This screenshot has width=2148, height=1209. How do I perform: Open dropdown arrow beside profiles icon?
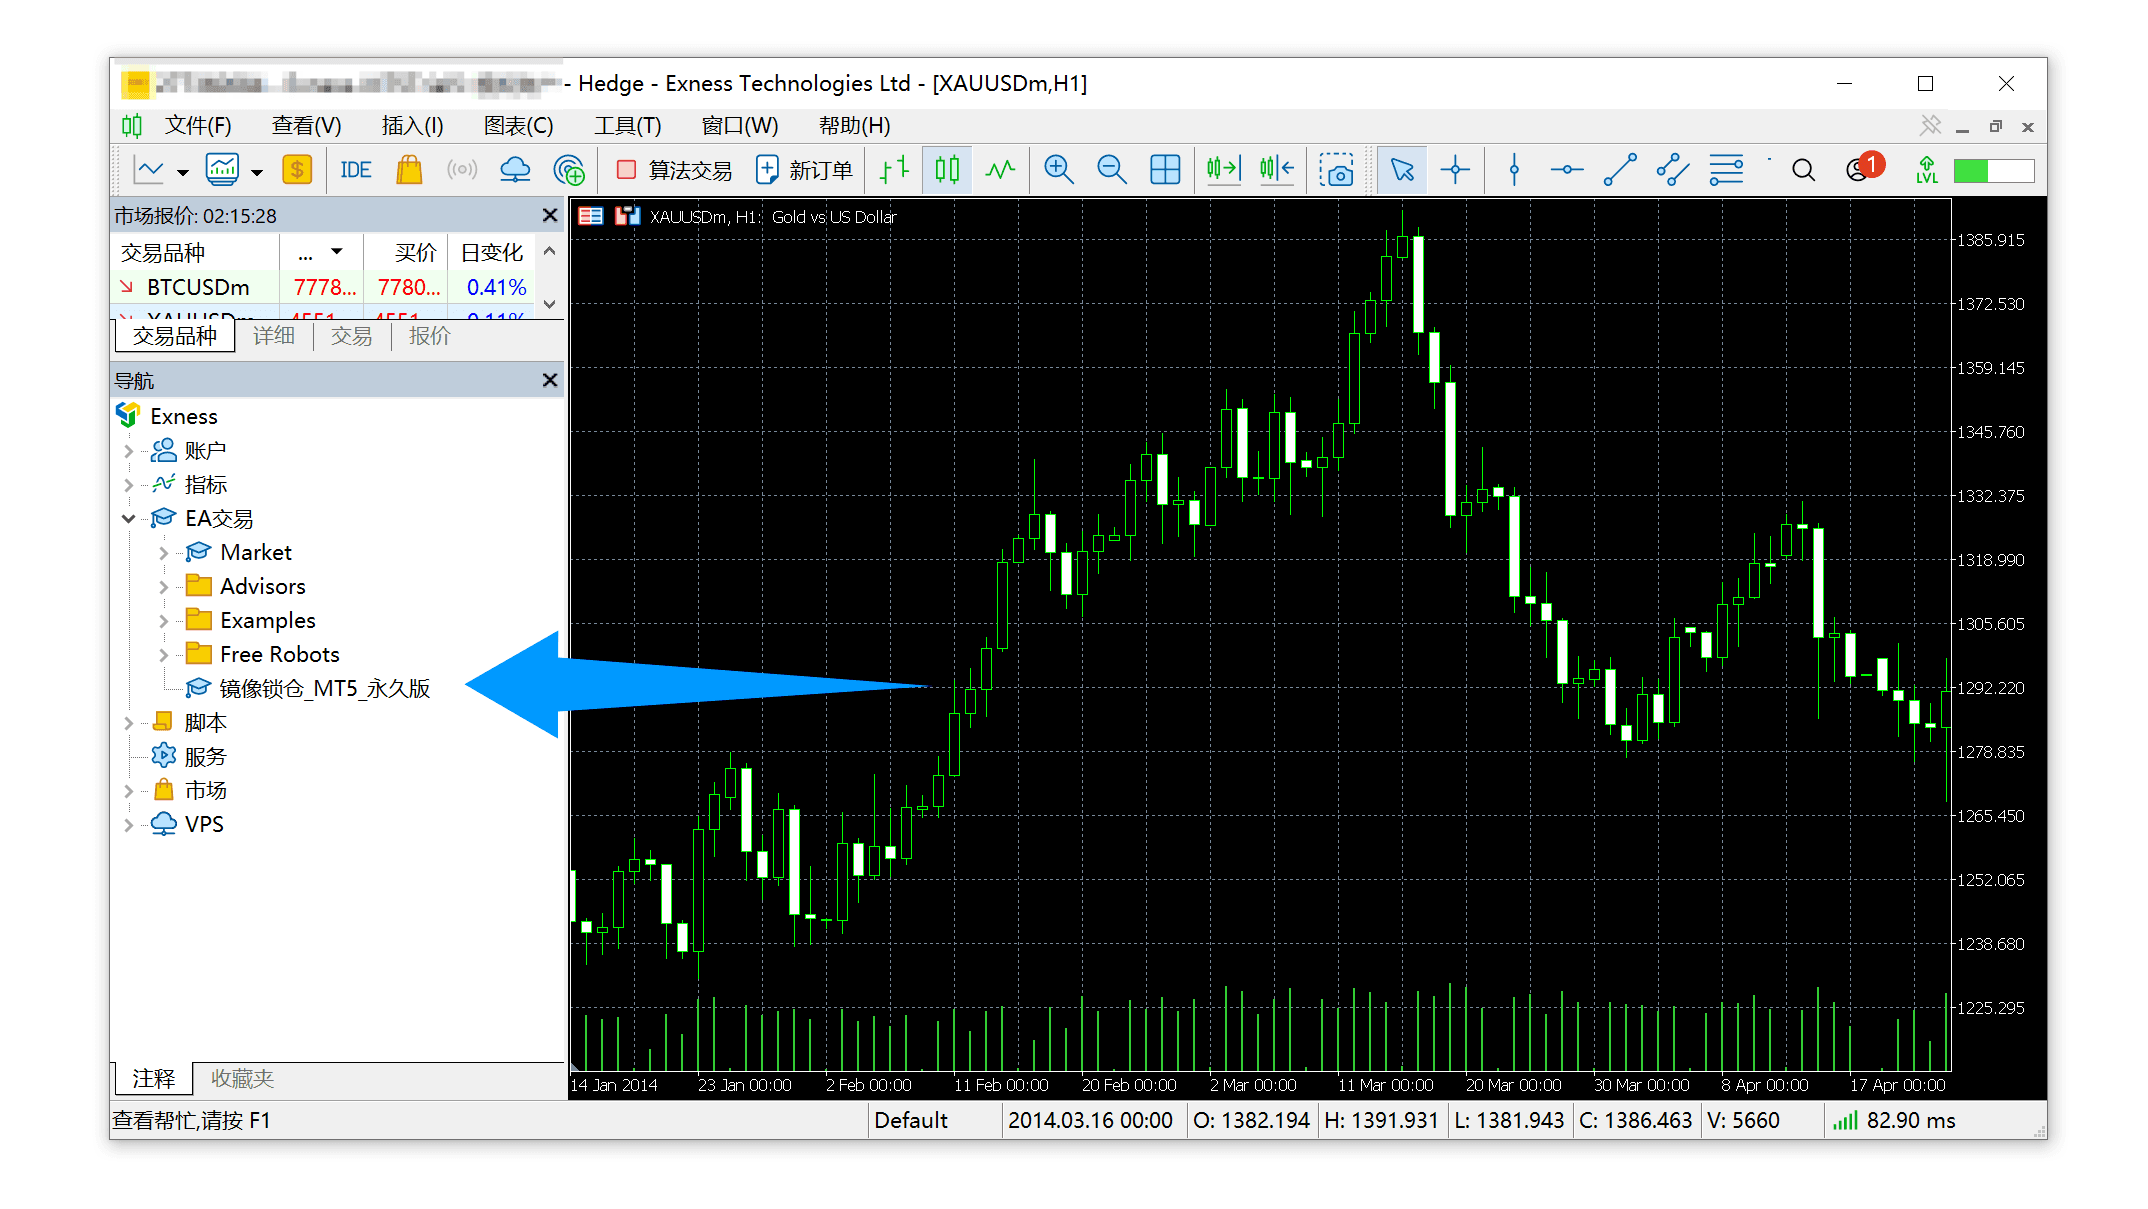[256, 172]
